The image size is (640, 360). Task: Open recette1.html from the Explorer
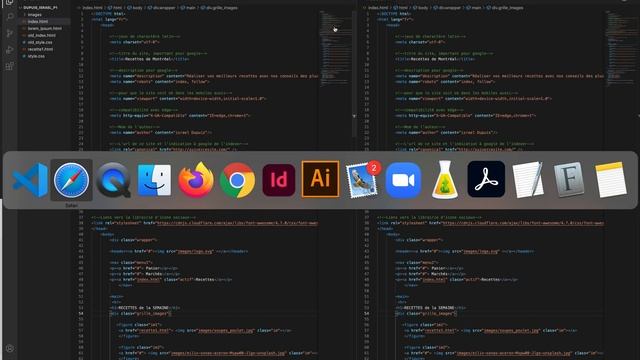point(40,49)
